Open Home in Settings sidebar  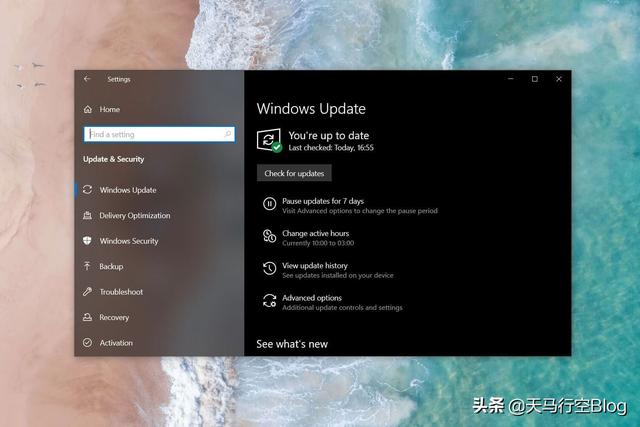pyautogui.click(x=109, y=109)
